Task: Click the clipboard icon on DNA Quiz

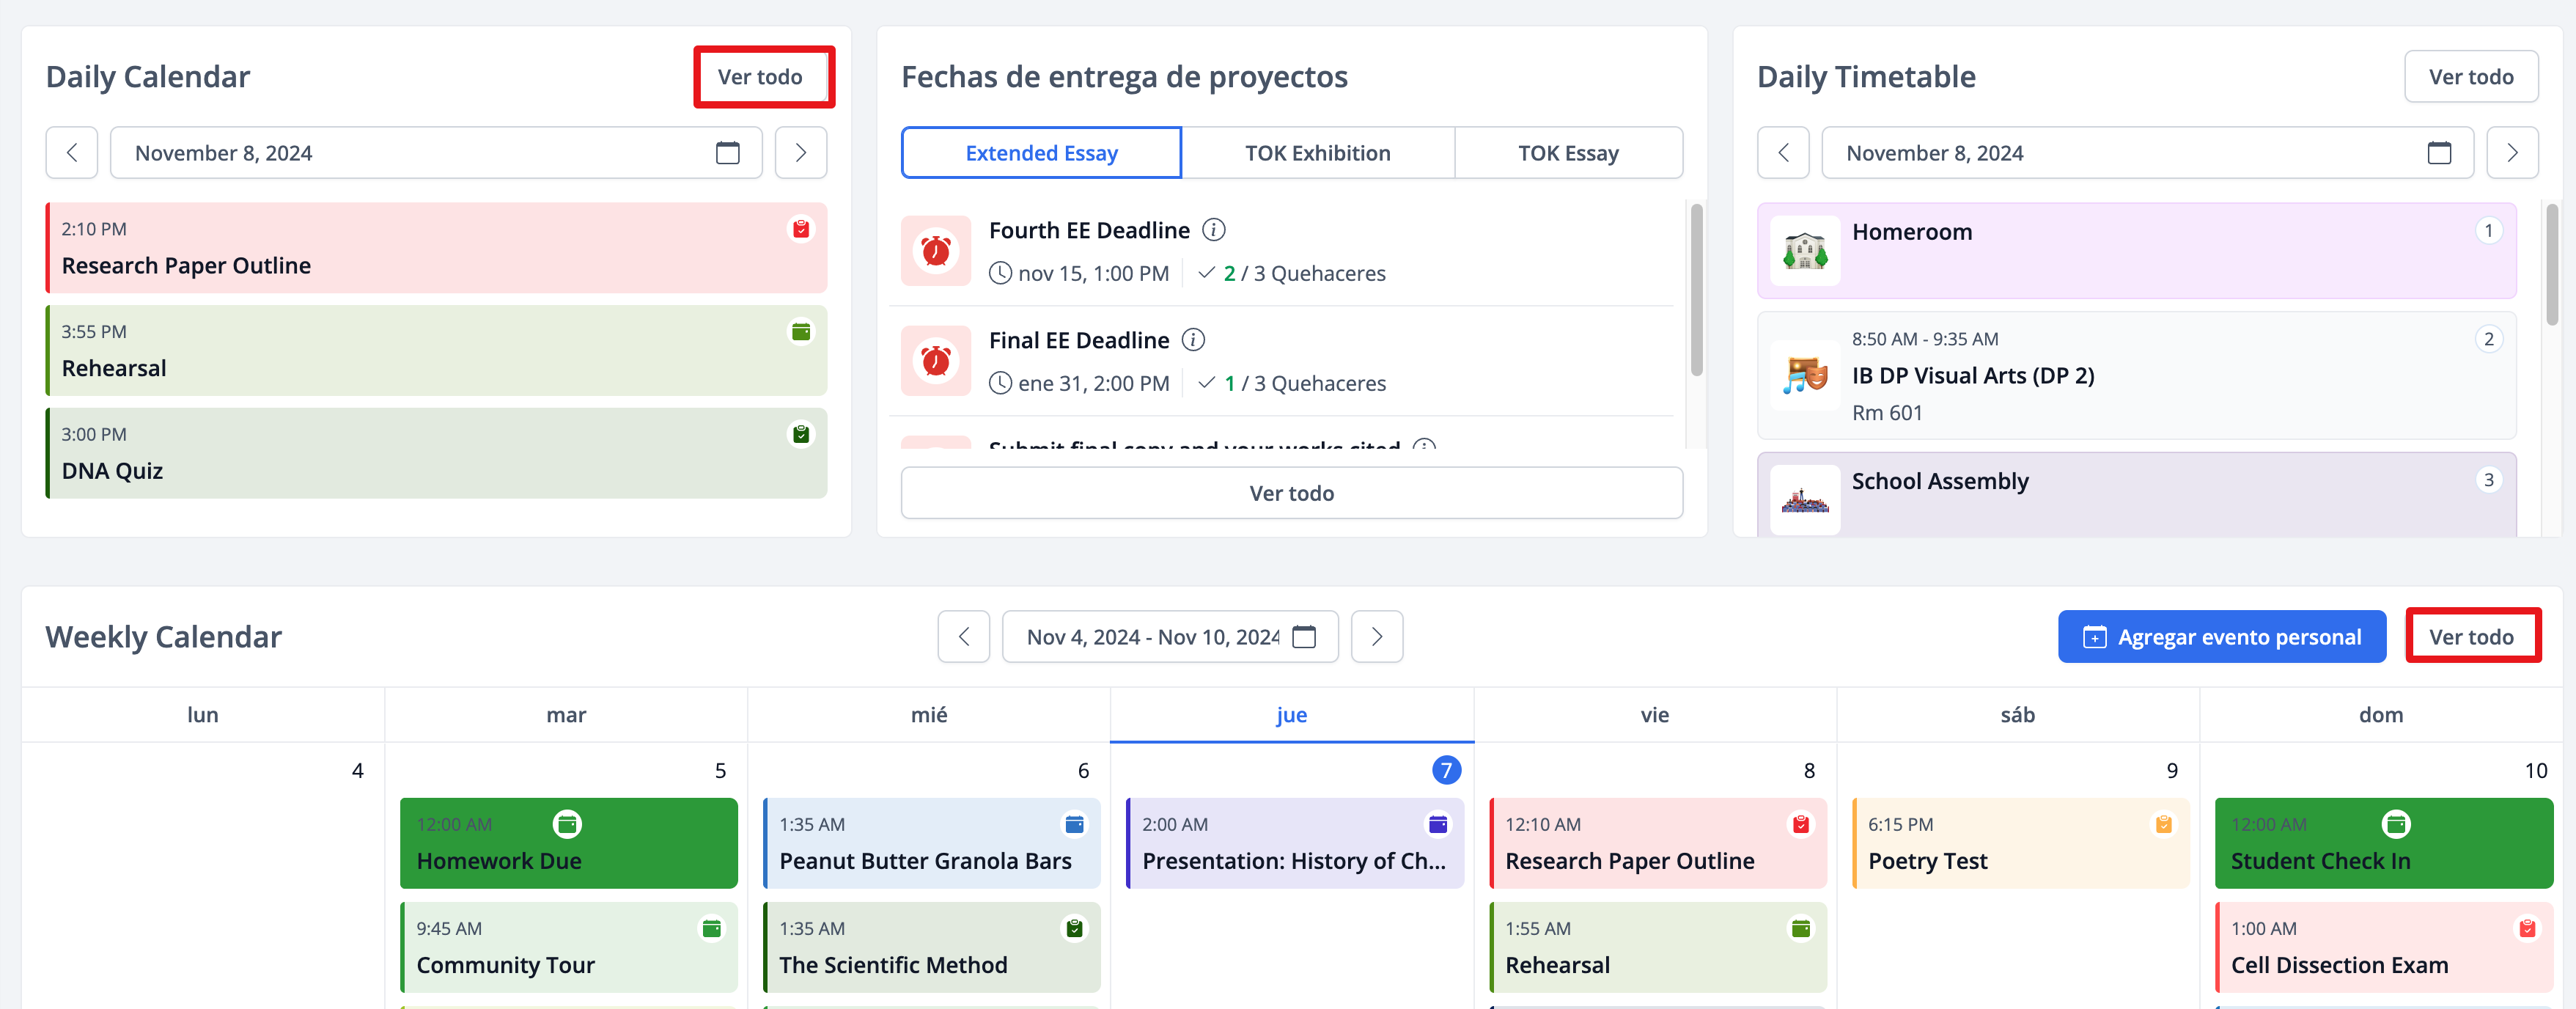Action: [801, 434]
